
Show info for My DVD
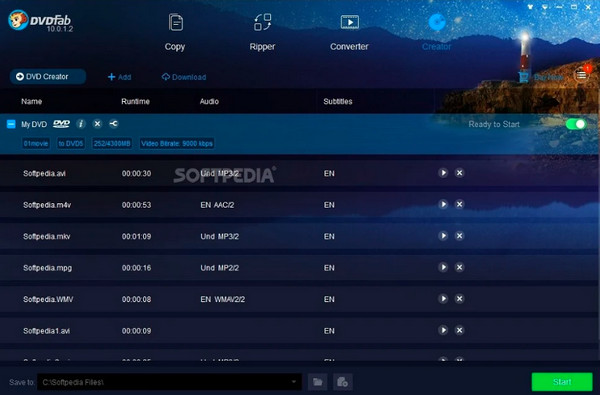pyautogui.click(x=81, y=124)
